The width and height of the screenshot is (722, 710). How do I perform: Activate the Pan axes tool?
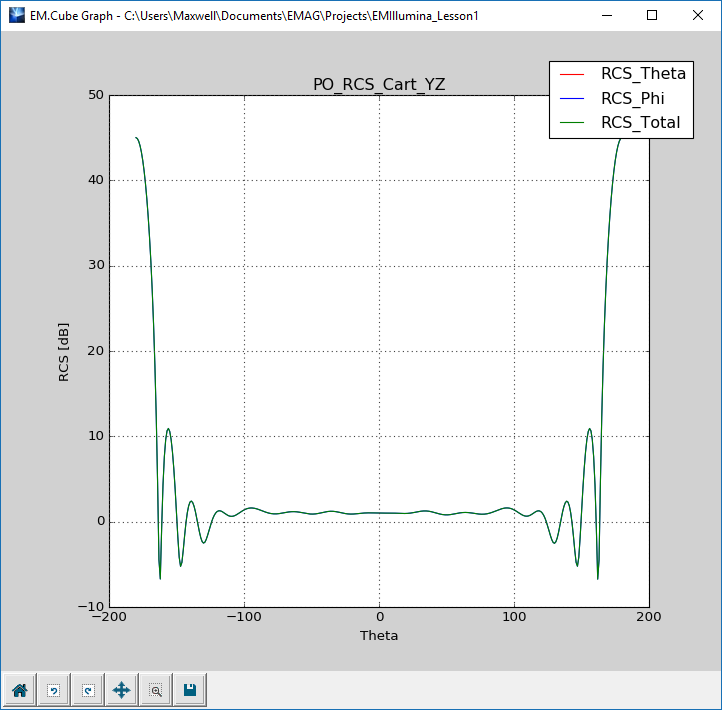pos(122,690)
